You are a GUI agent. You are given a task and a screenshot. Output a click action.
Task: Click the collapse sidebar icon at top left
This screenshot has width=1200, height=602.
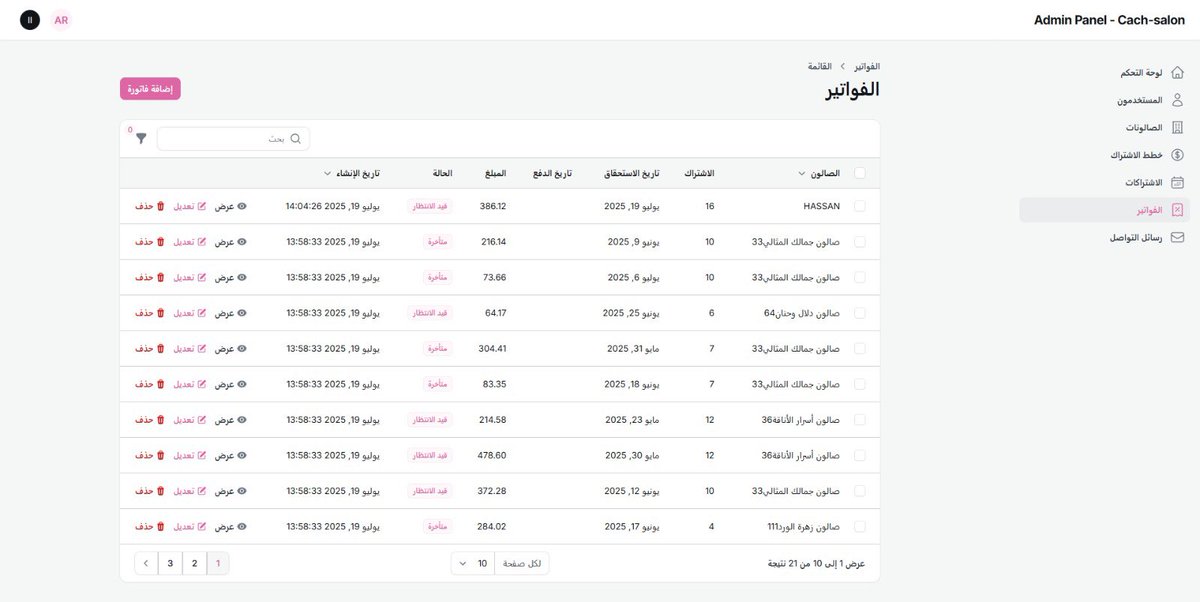coord(30,20)
